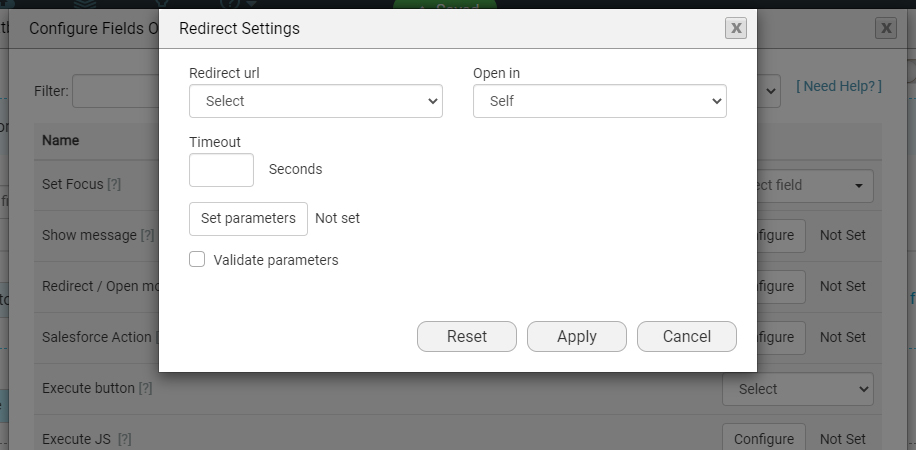
Task: Configure the Execute JS action
Action: pyautogui.click(x=763, y=438)
